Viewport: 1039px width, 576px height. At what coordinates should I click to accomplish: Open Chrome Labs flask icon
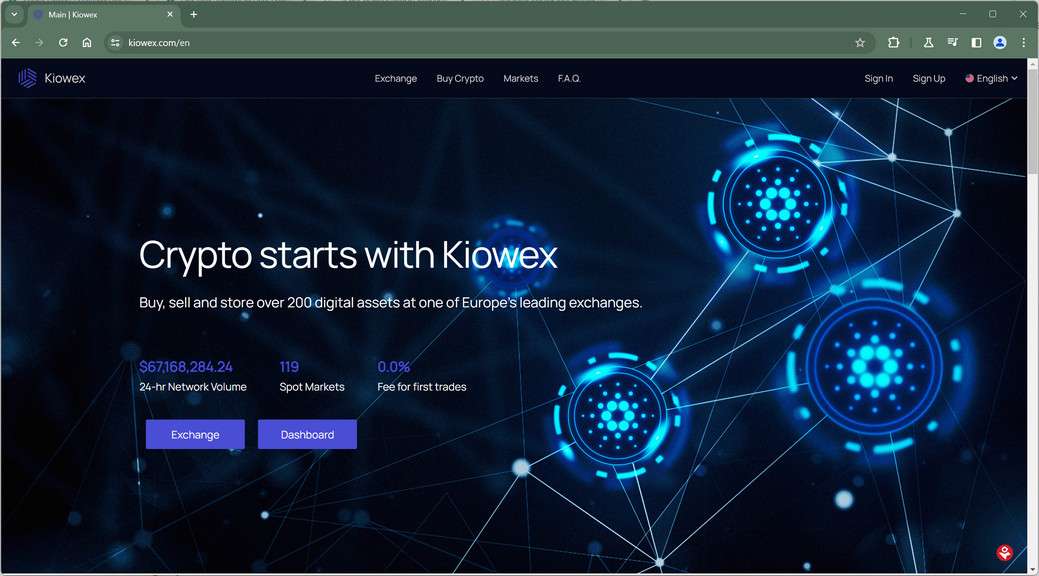928,42
